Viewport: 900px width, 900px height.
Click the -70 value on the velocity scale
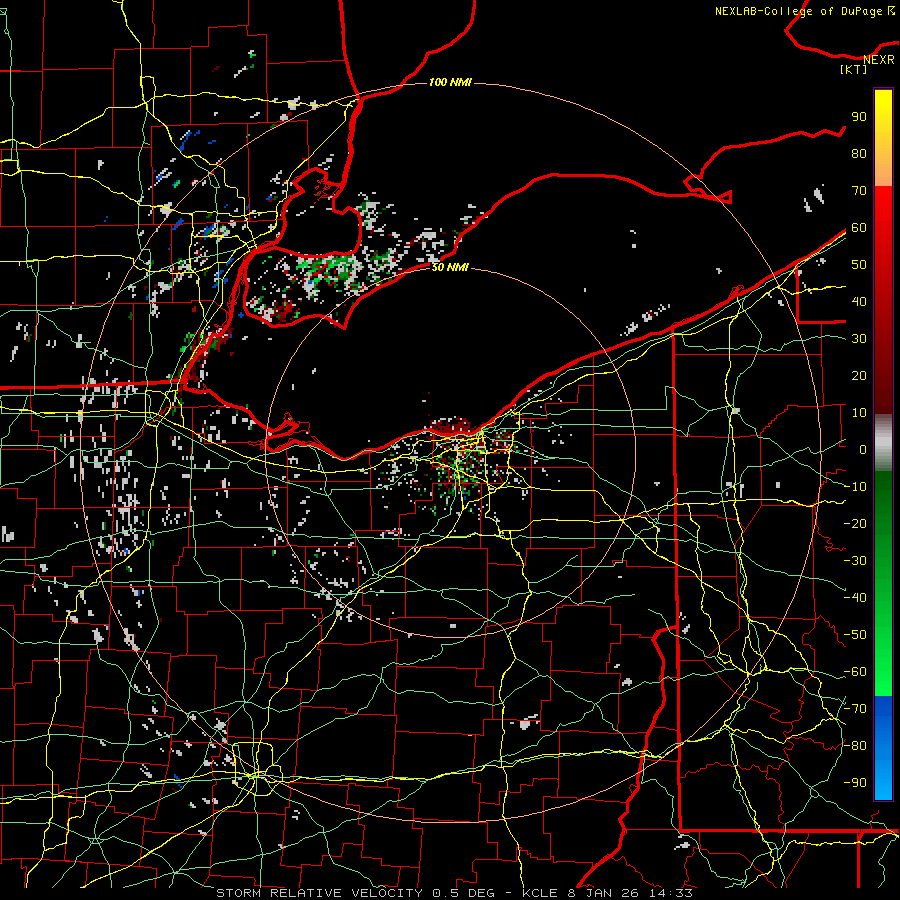pyautogui.click(x=855, y=709)
